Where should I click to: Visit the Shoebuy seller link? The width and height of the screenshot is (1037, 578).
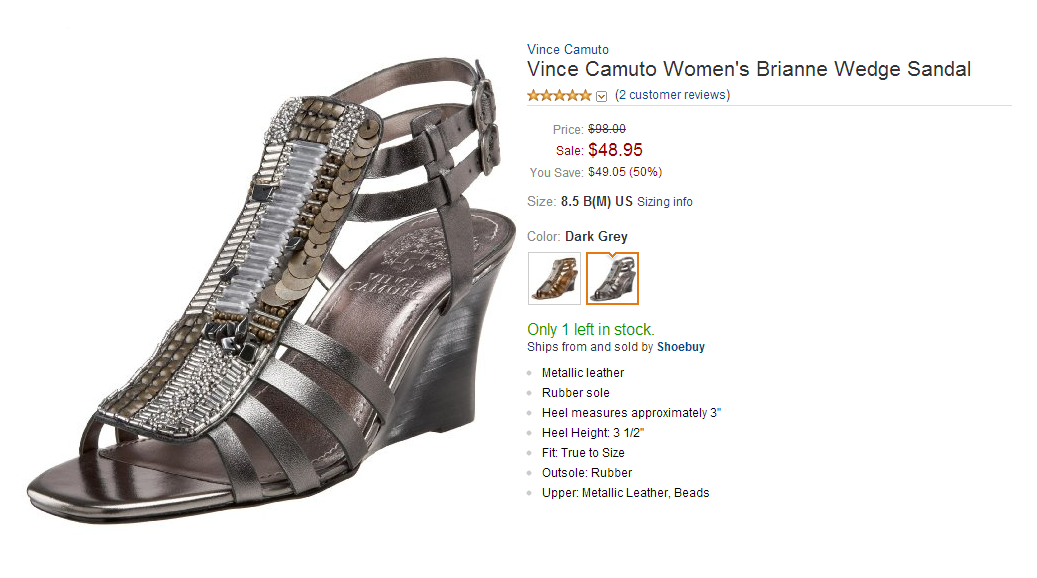click(681, 347)
